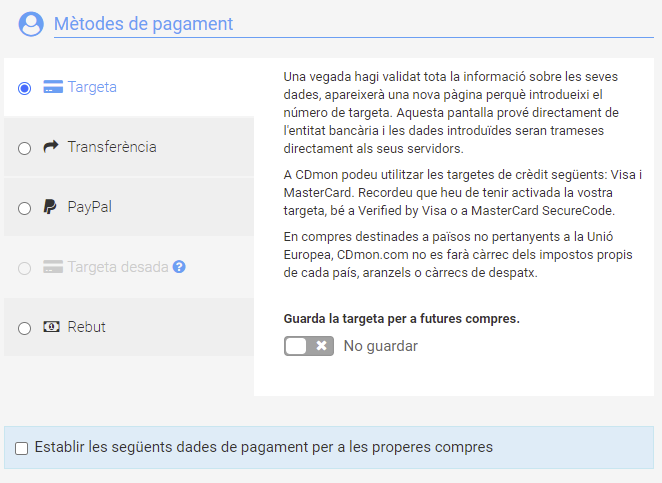The width and height of the screenshot is (662, 483).
Task: Click the 'No guardar' label text
Action: coord(380,346)
